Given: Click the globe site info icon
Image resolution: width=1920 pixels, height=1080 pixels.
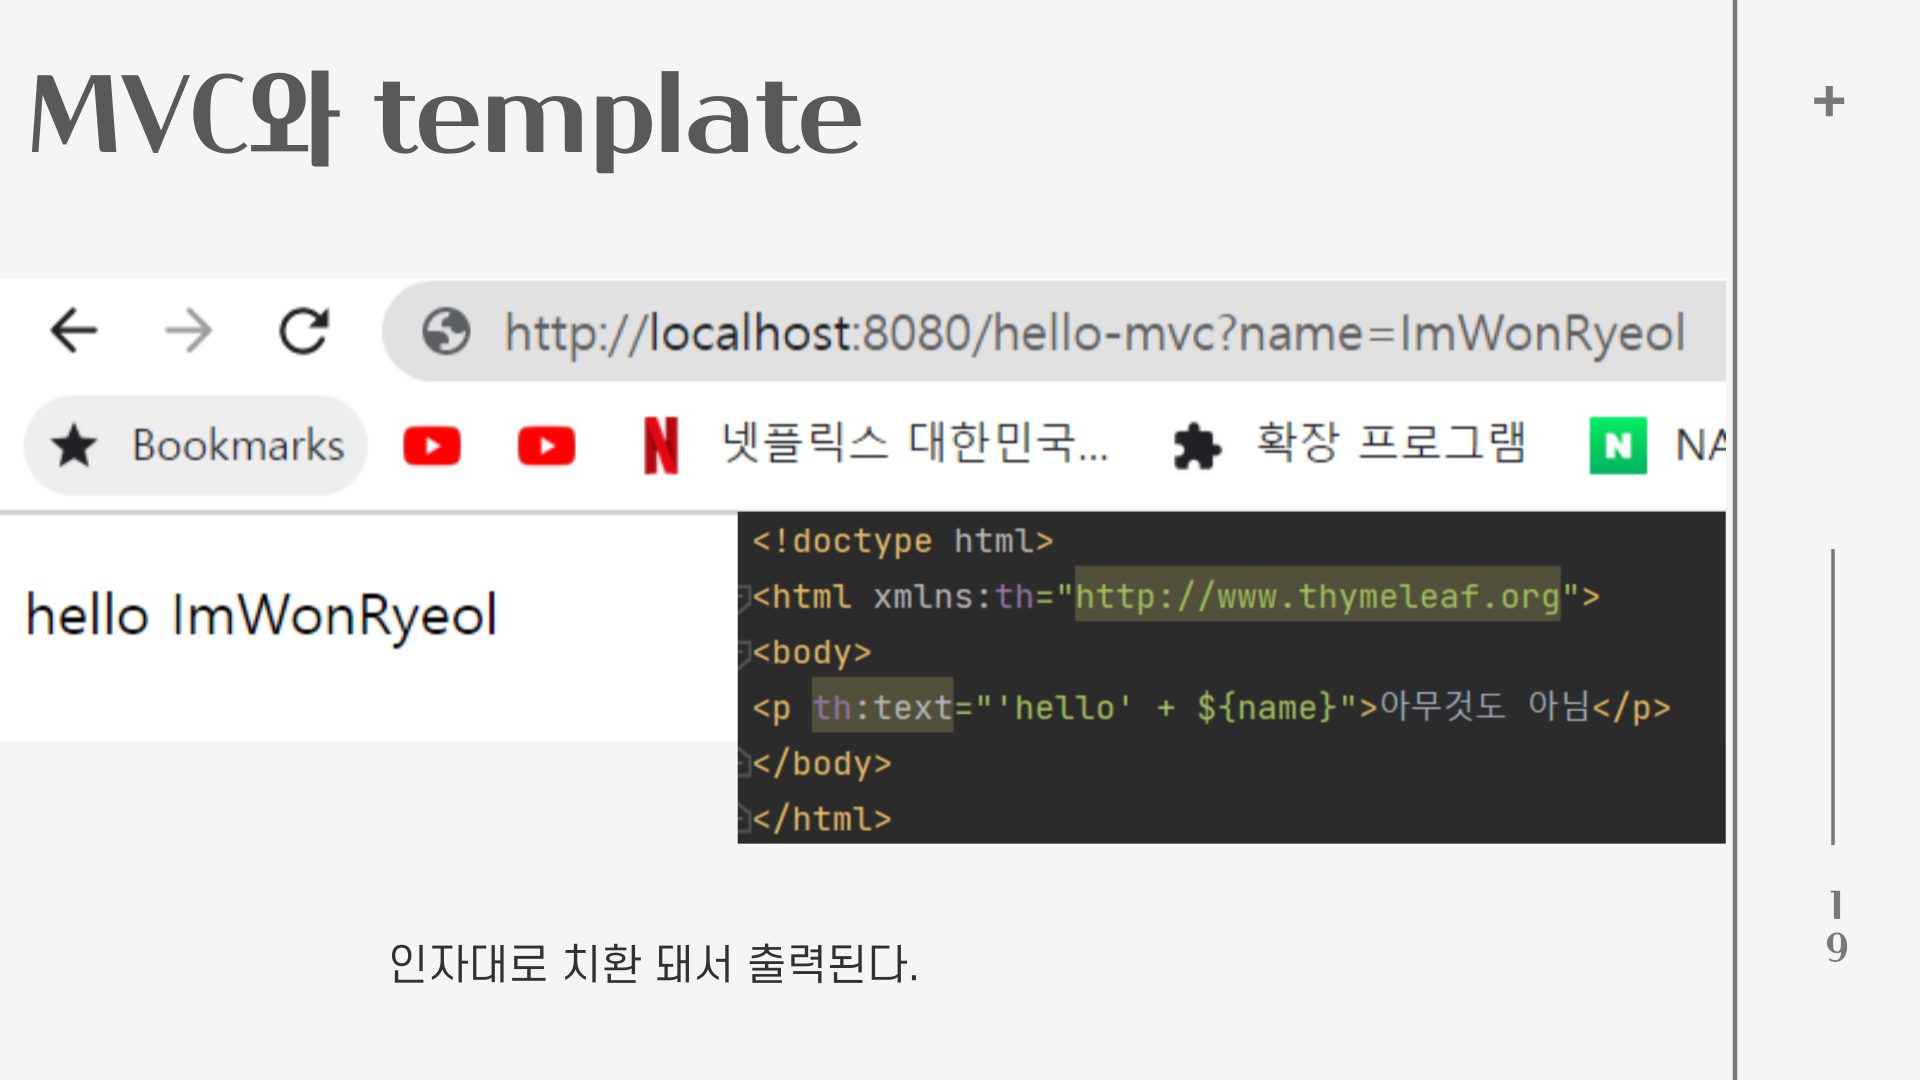Looking at the screenshot, I should tap(446, 332).
